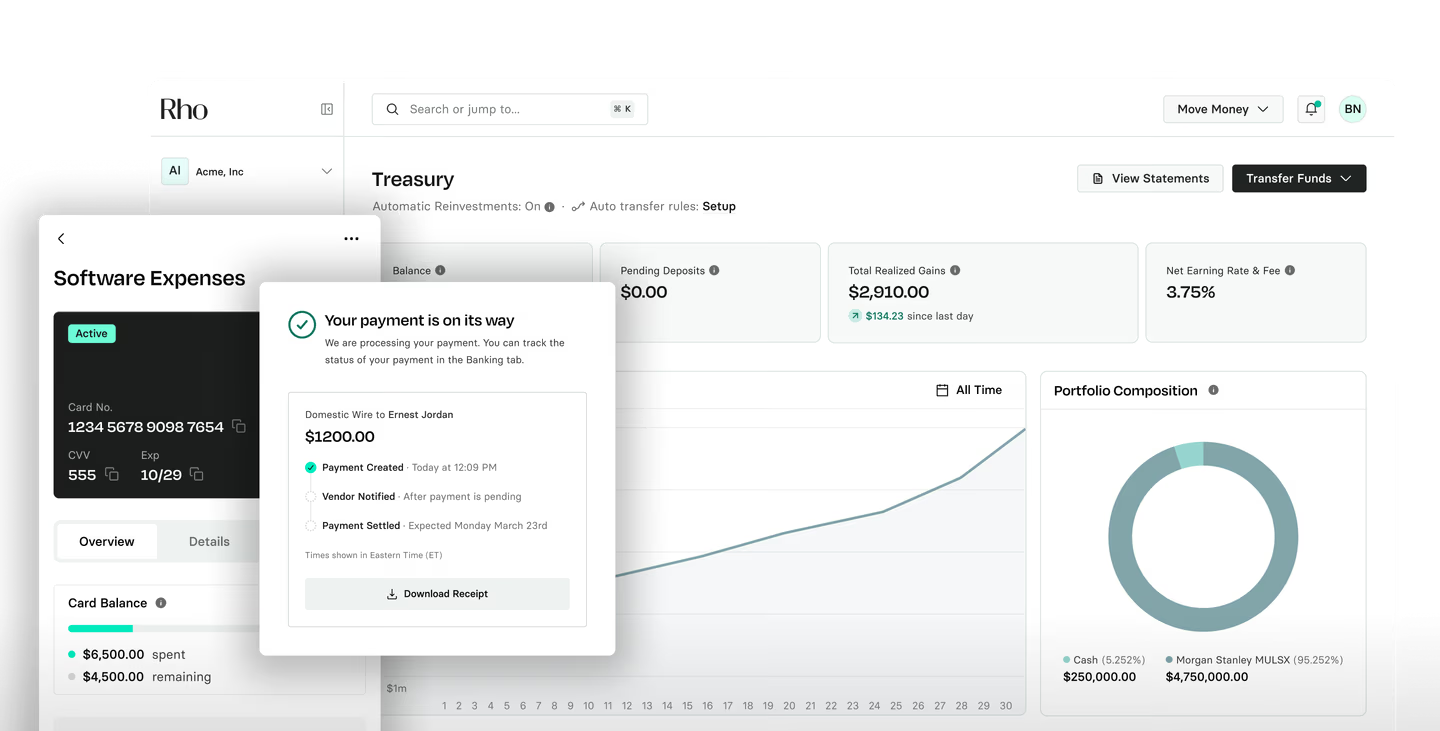Click the Card Balance info icon

point(161,603)
